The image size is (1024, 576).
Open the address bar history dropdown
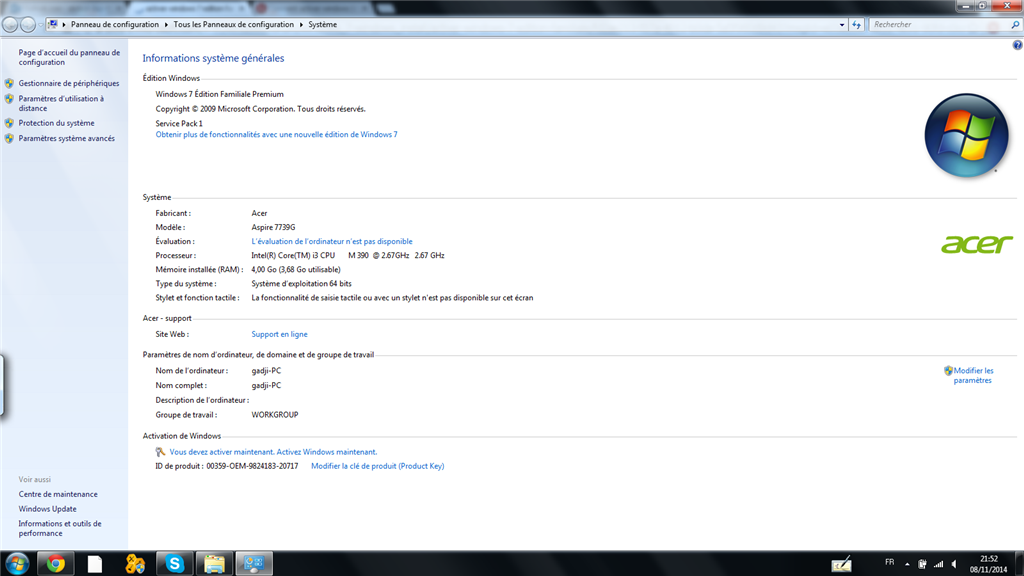(841, 25)
